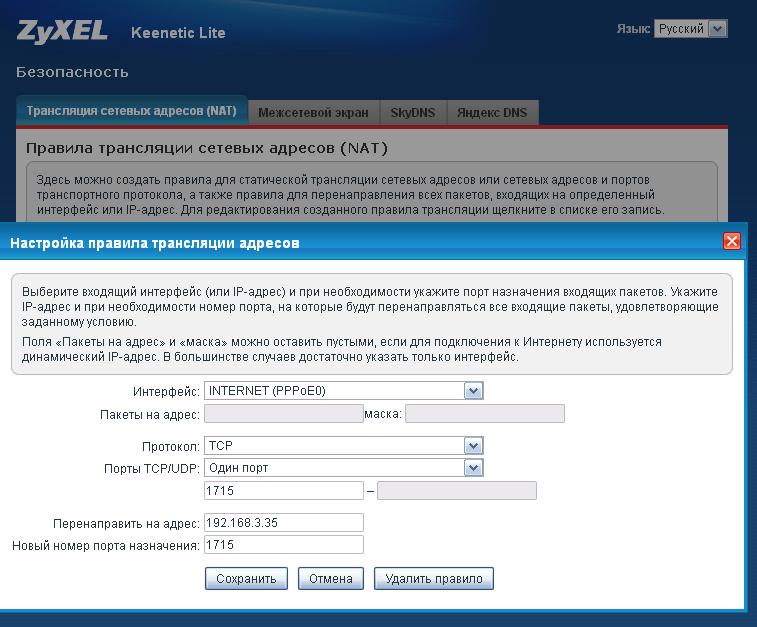This screenshot has height=627, width=757.
Task: Click the маска input field
Action: point(484,413)
